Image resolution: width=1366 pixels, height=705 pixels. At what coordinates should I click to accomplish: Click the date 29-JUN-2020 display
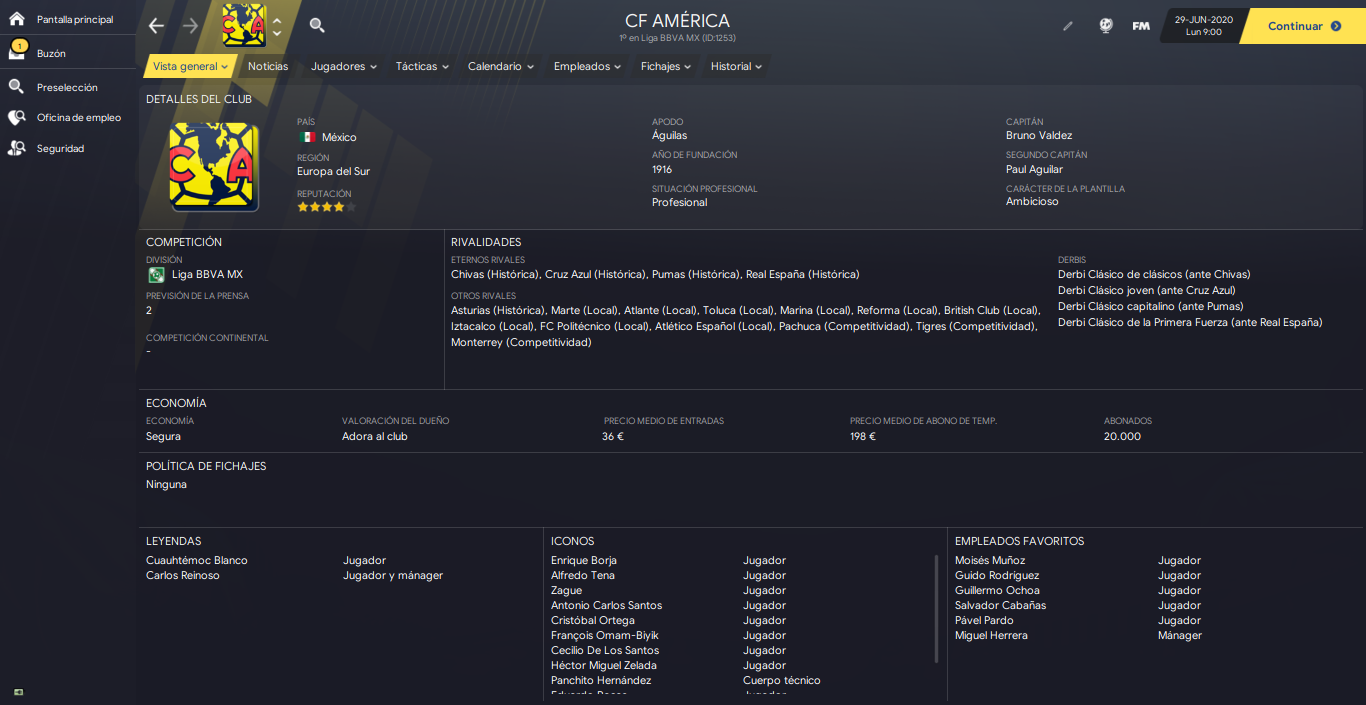pos(1204,19)
